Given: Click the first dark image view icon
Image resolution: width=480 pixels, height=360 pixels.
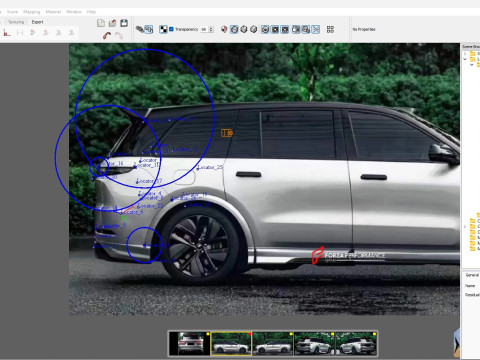Looking at the screenshot, I should click(x=275, y=29).
